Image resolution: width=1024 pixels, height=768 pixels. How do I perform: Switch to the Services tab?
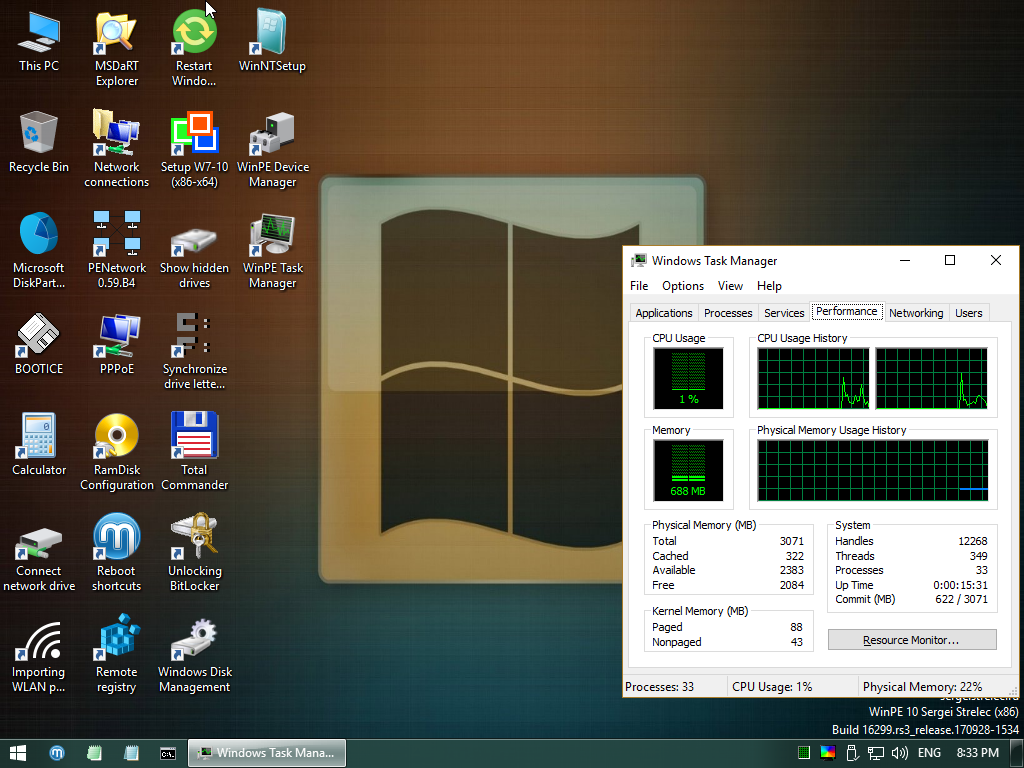(784, 313)
